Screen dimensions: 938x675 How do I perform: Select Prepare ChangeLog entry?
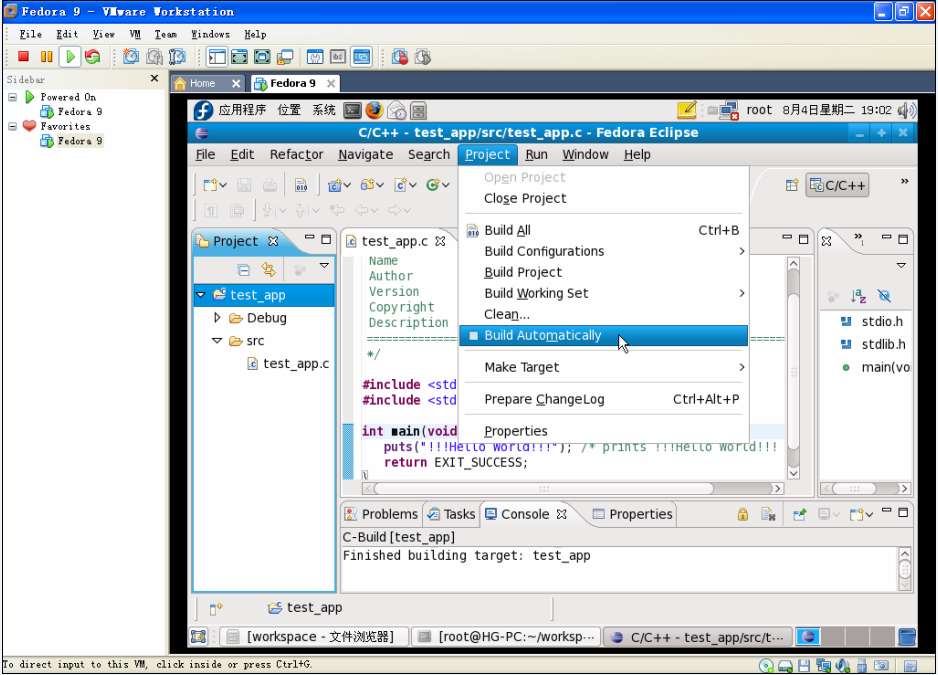(604, 399)
